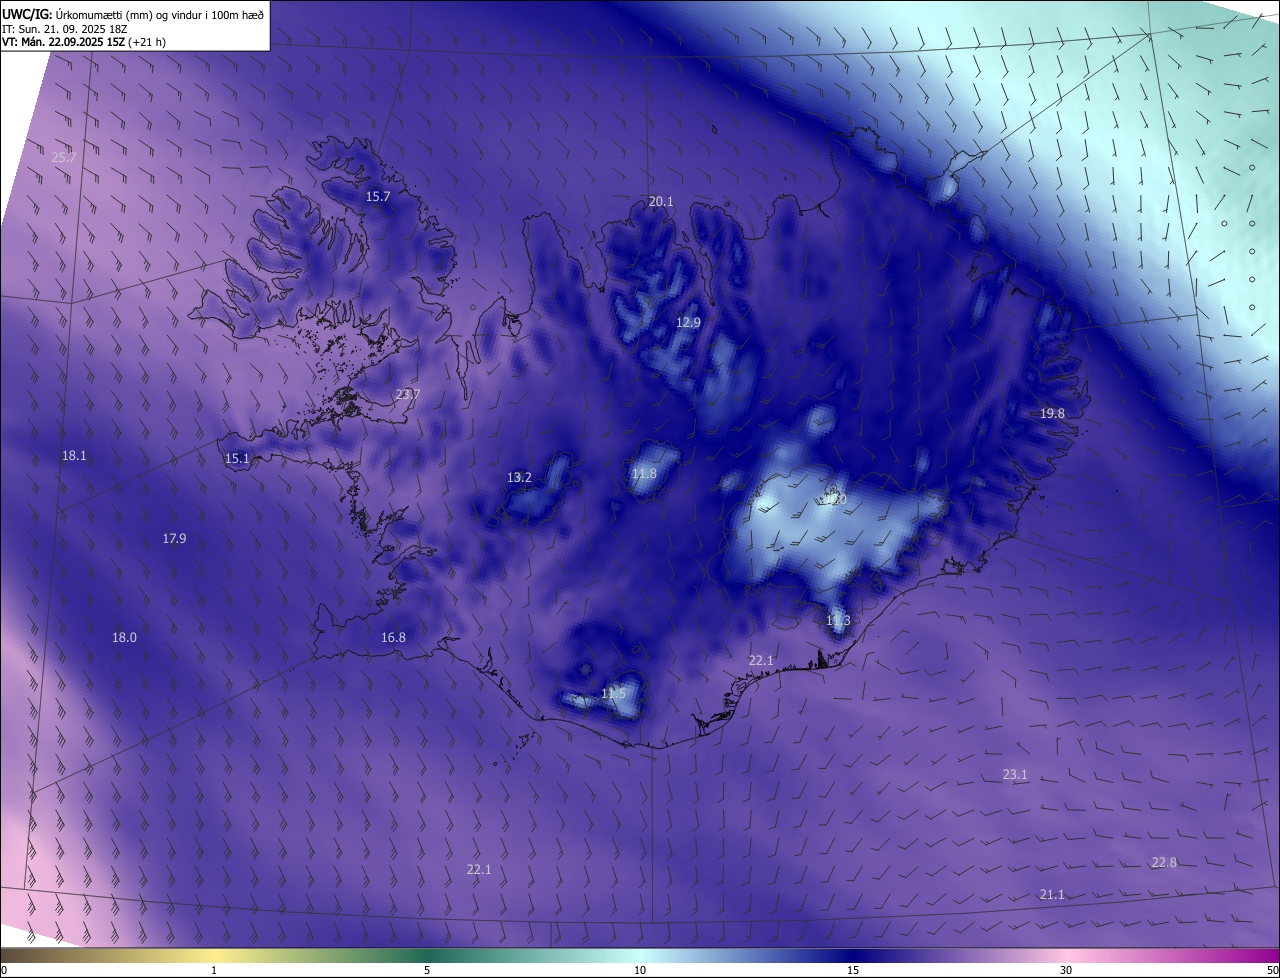Click the colour scale tick label 1
This screenshot has height=978, width=1280.
point(215,970)
